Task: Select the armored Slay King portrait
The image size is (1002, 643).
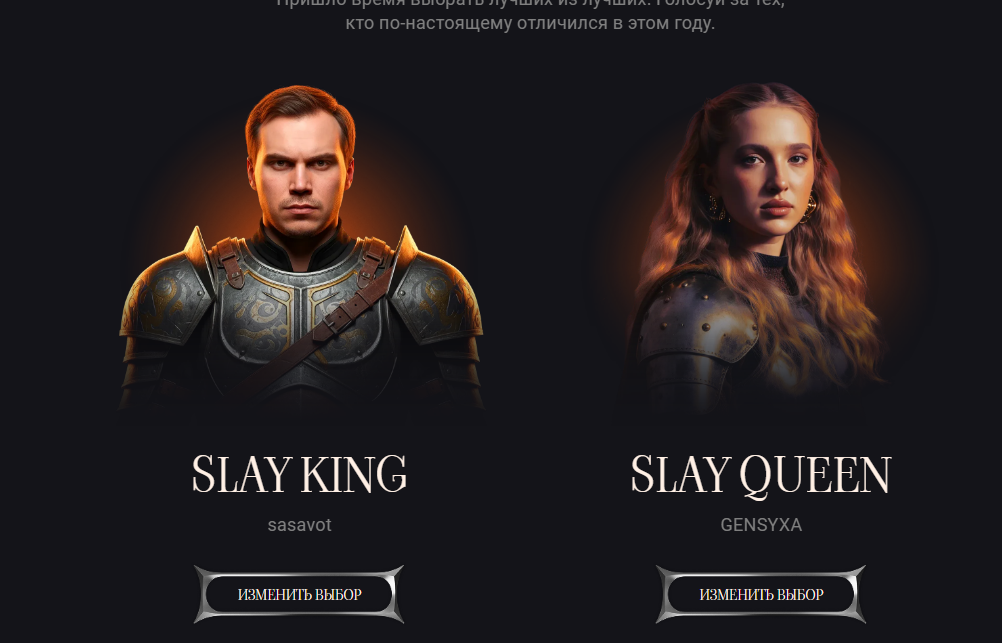Action: pos(300,249)
